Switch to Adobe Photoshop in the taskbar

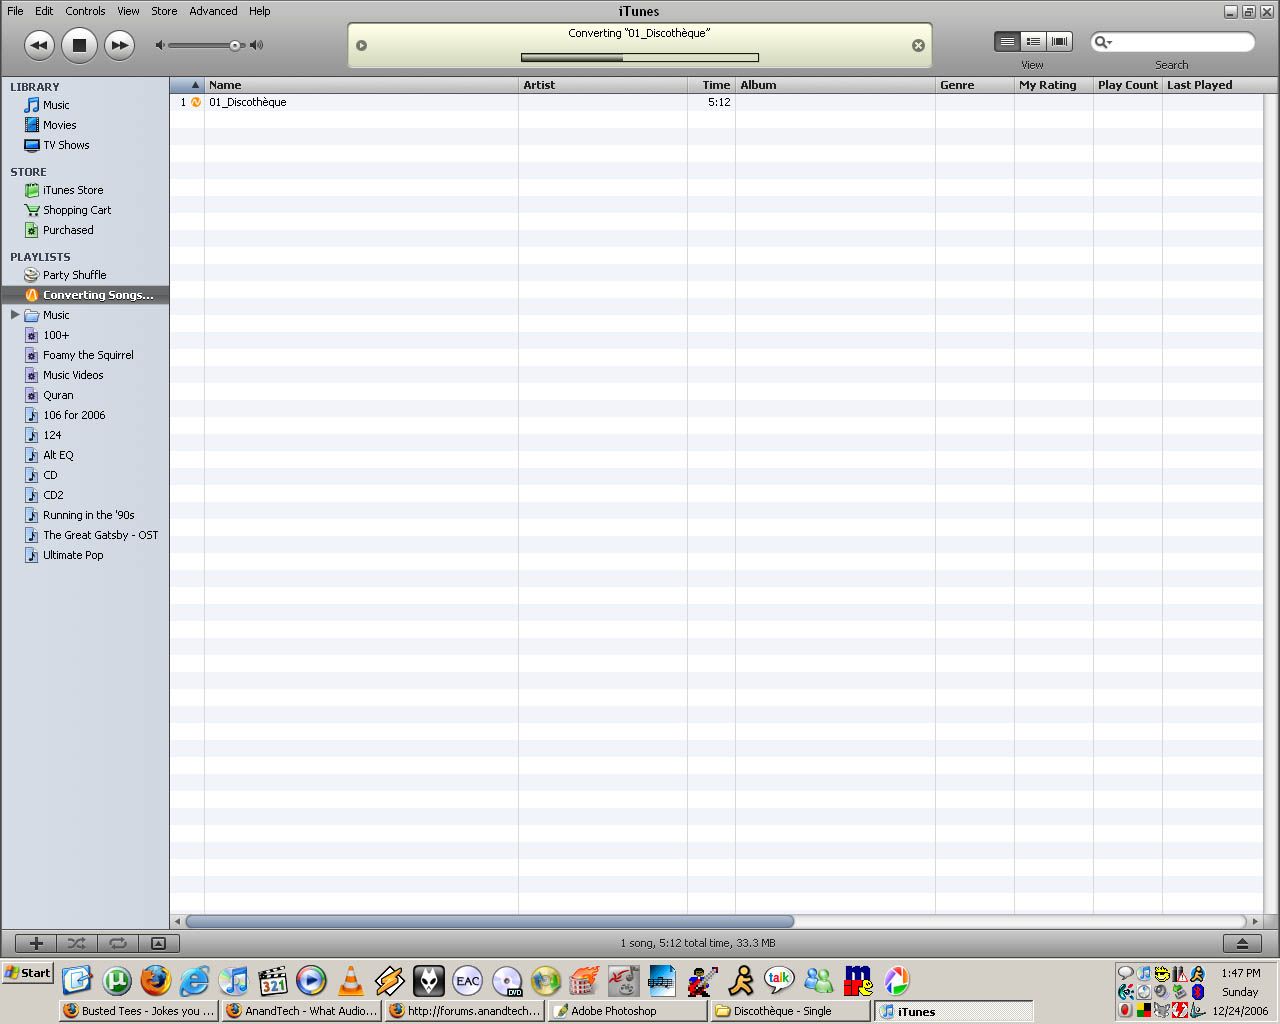click(627, 1011)
